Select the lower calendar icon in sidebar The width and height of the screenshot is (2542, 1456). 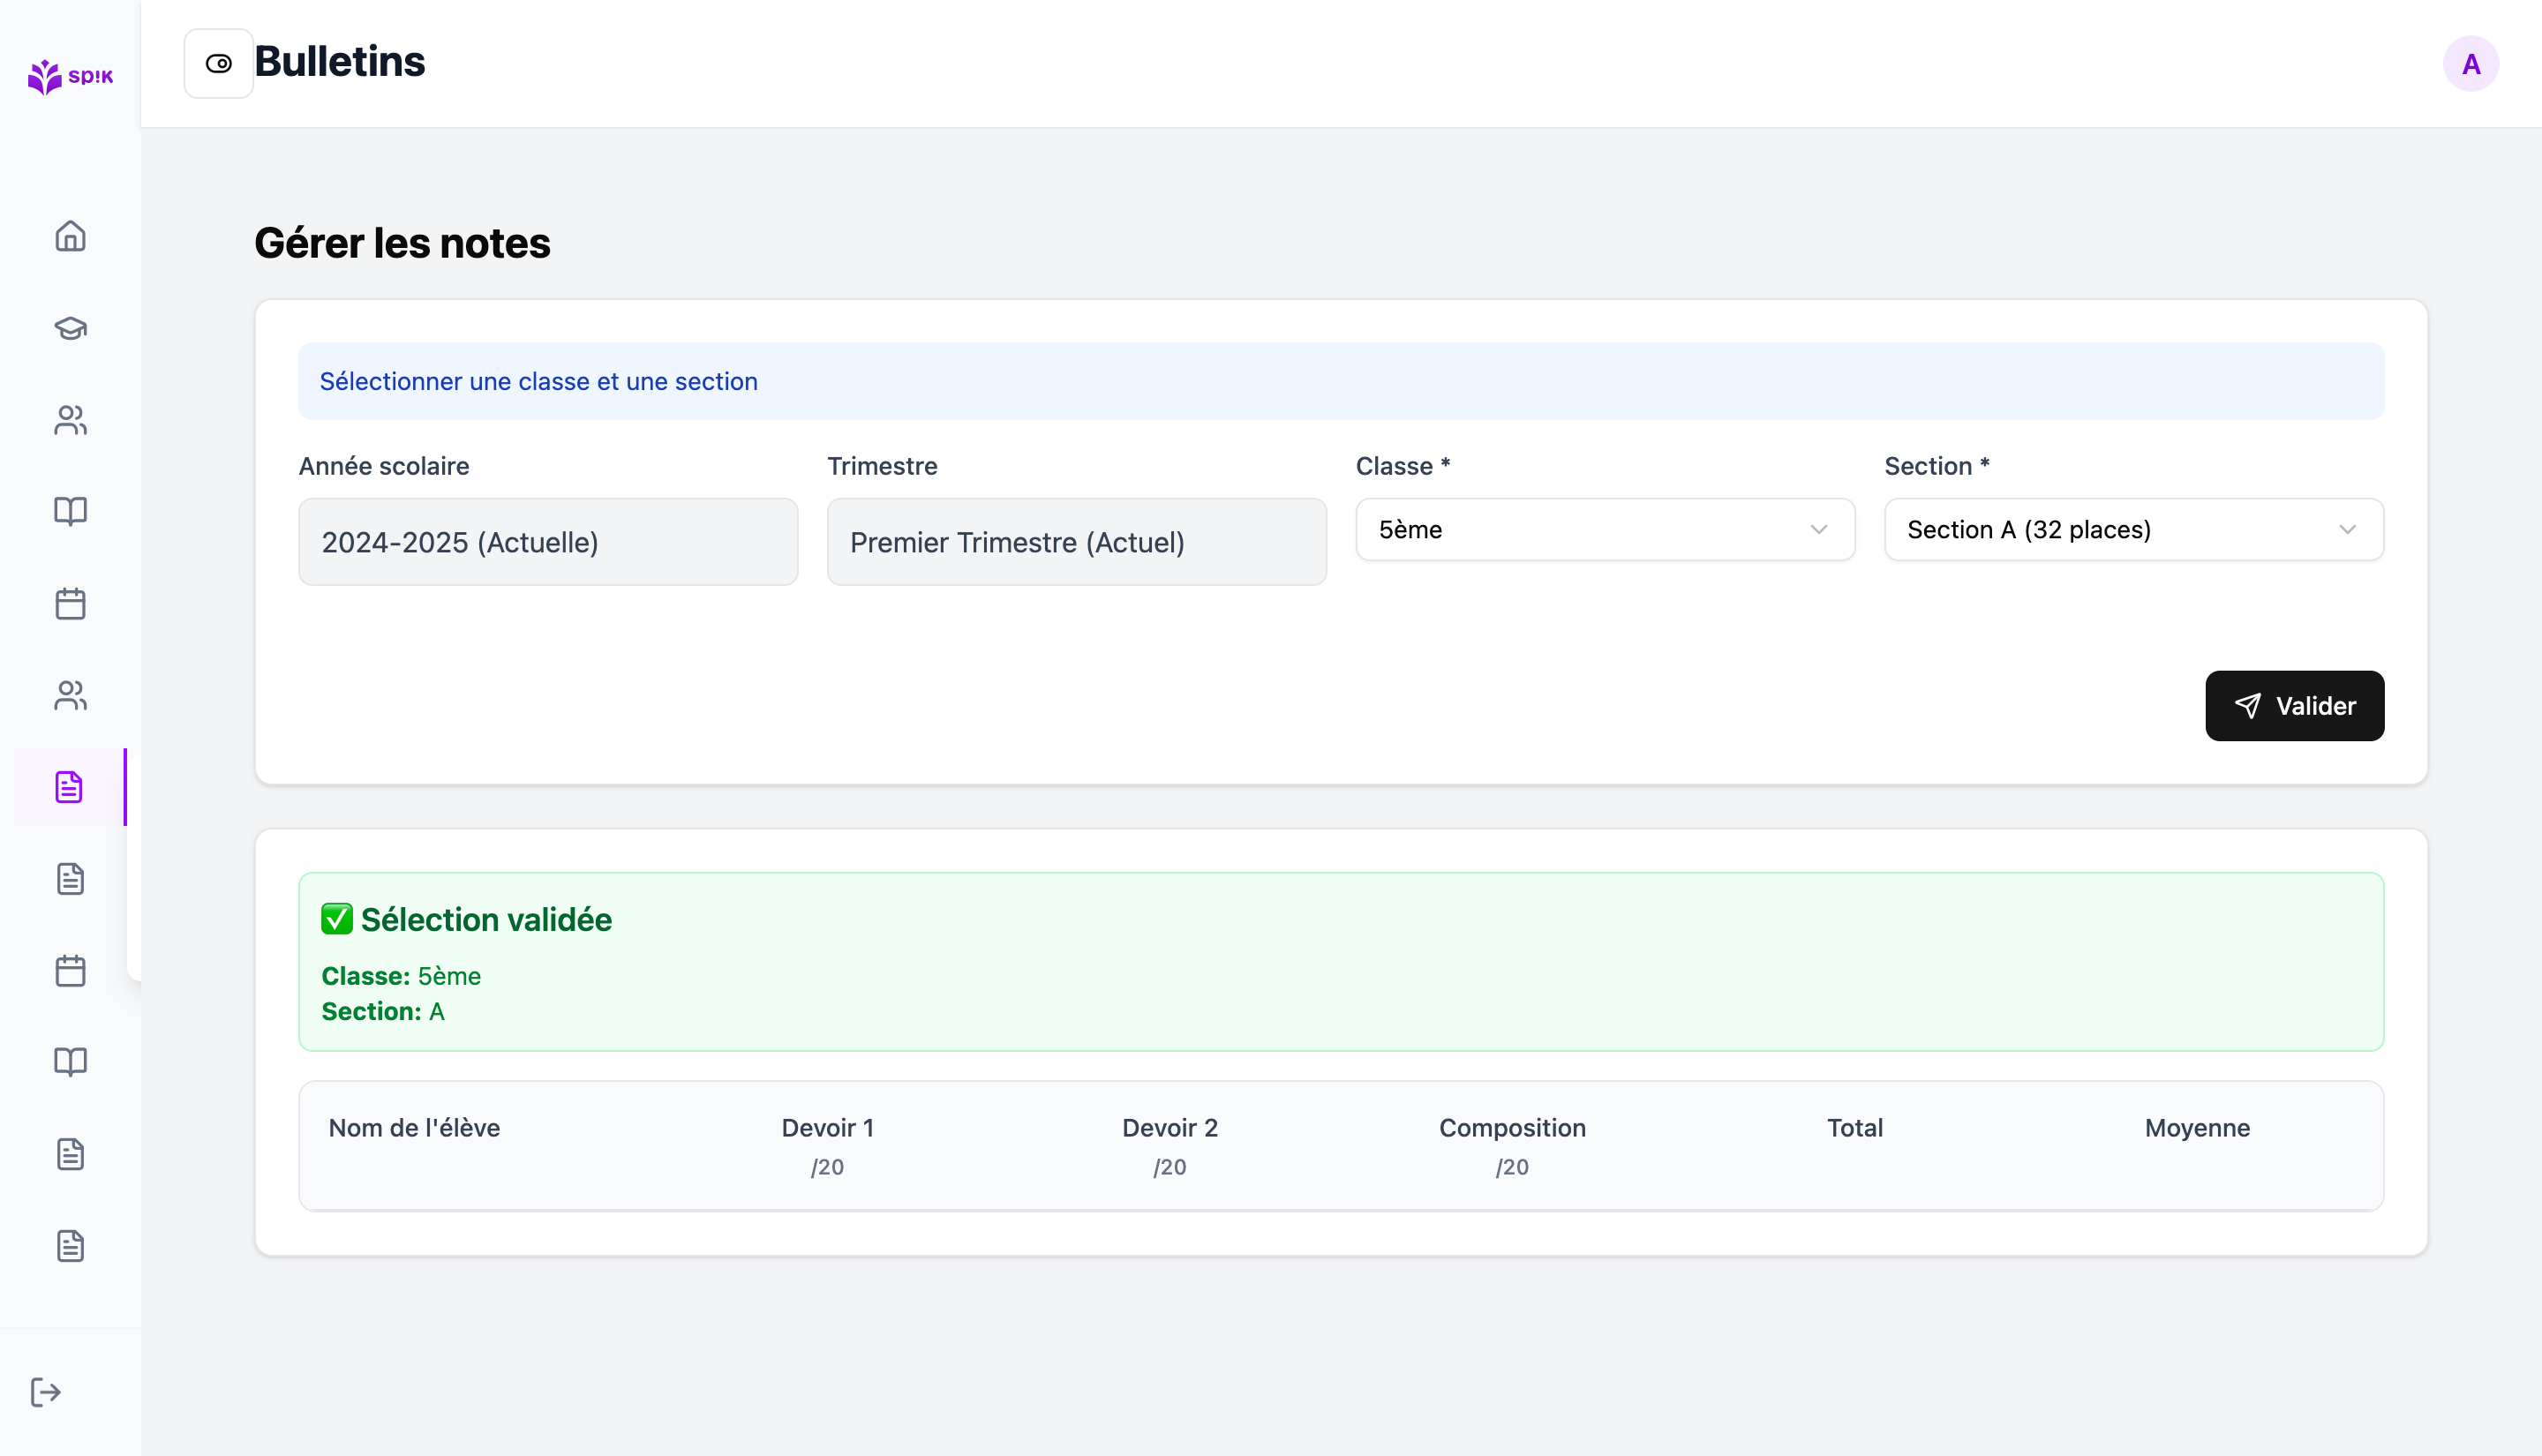[70, 970]
